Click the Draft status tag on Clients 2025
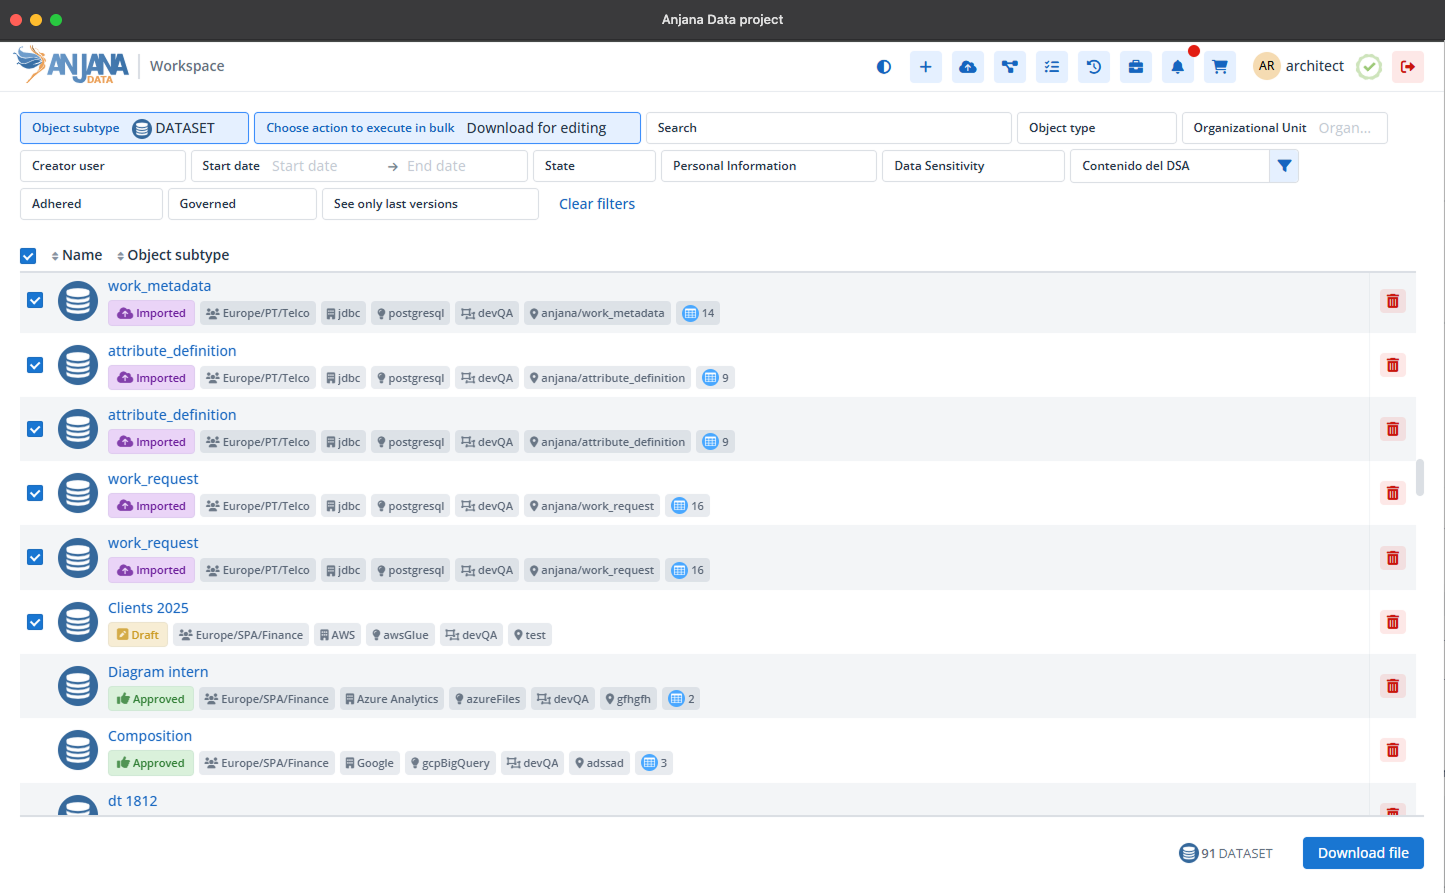This screenshot has width=1445, height=893. click(138, 635)
